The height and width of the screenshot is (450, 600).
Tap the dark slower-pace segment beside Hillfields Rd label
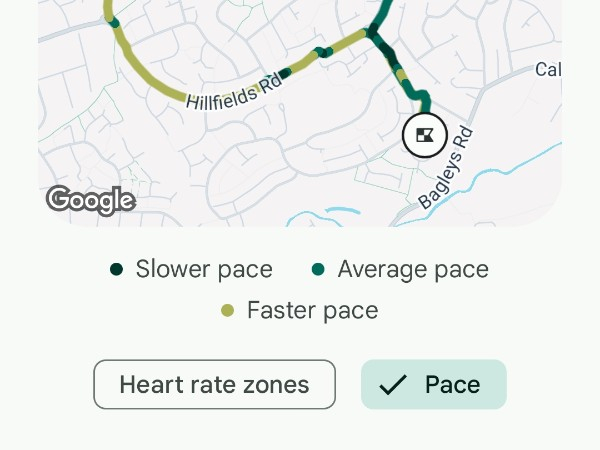(285, 72)
